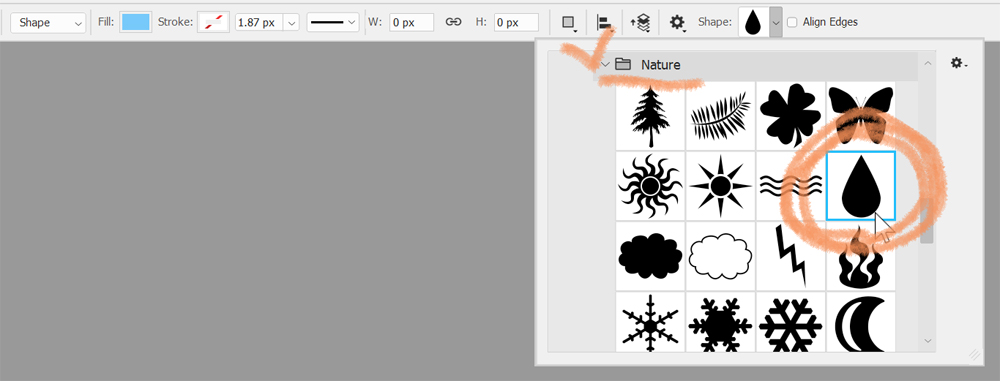Open path operations menu
This screenshot has height=381, width=1000.
tap(568, 22)
